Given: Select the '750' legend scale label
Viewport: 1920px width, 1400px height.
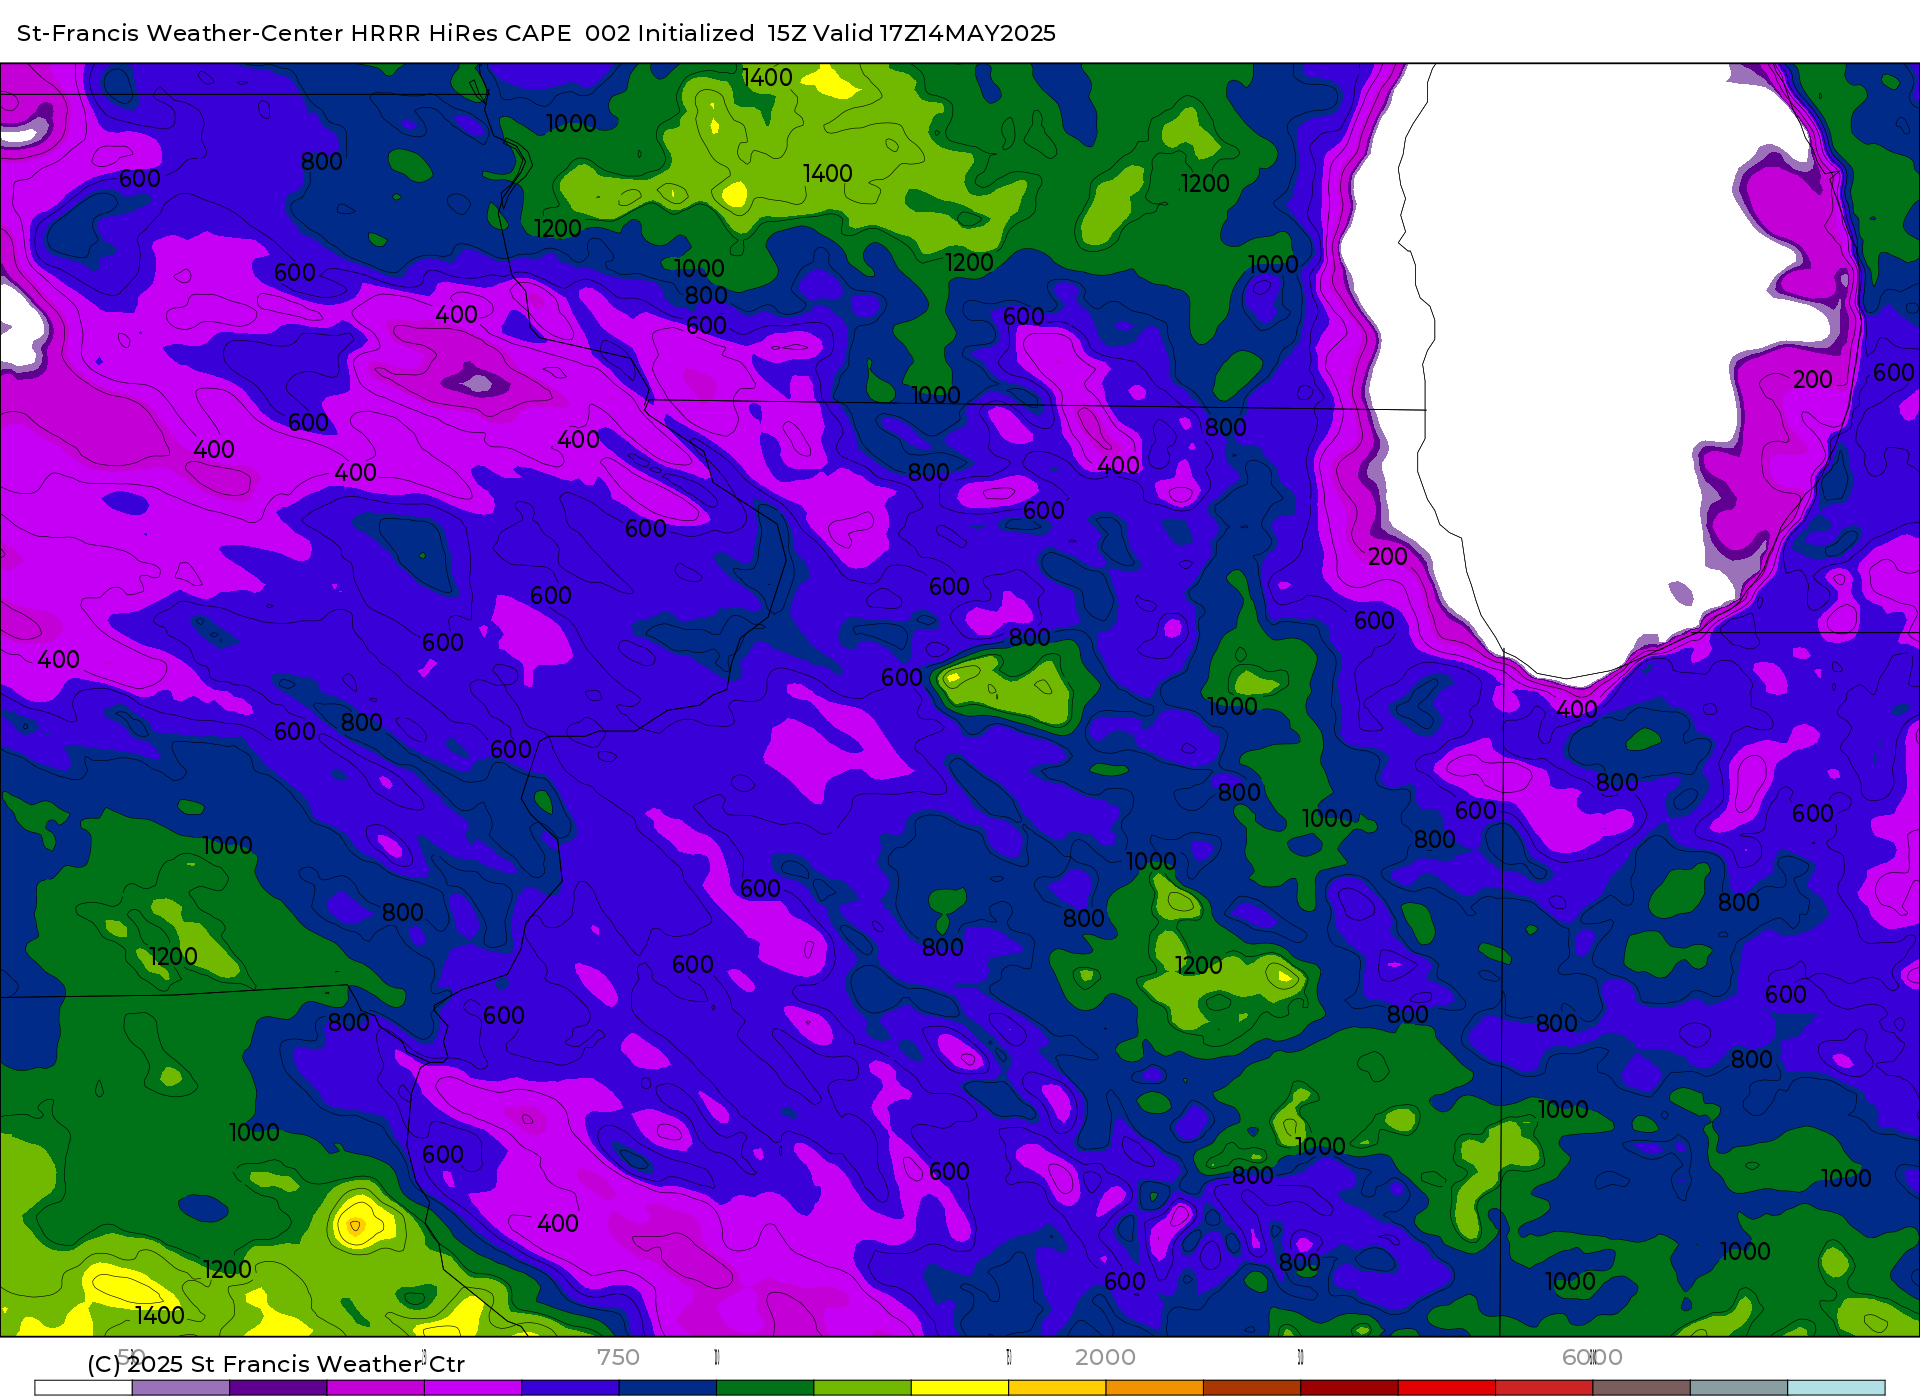Looking at the screenshot, I should coord(618,1357).
